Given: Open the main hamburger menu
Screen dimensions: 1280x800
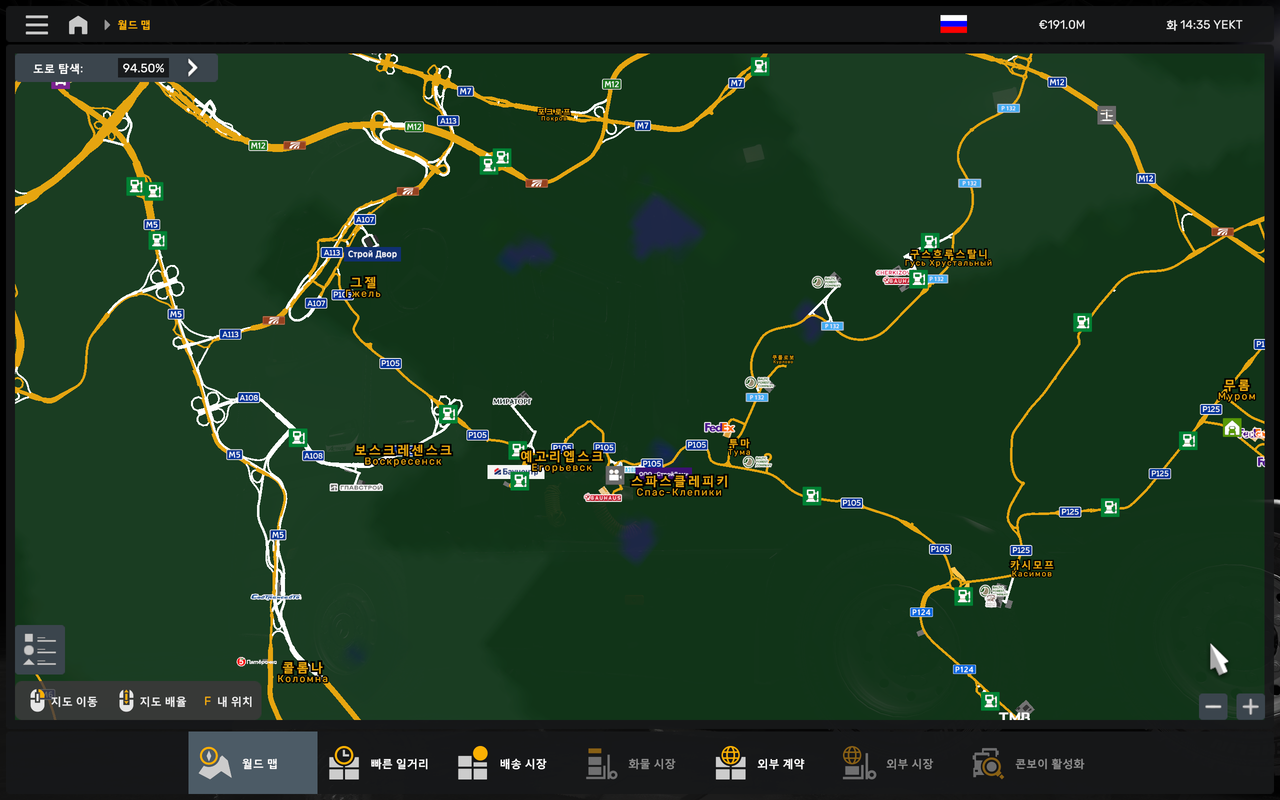Looking at the screenshot, I should coord(36,24).
